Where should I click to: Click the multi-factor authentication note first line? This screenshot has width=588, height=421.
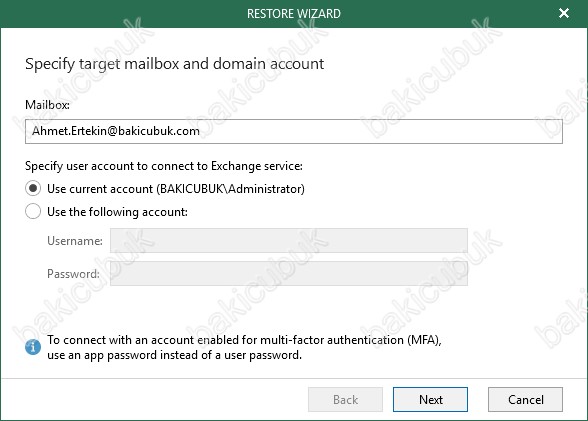244,340
